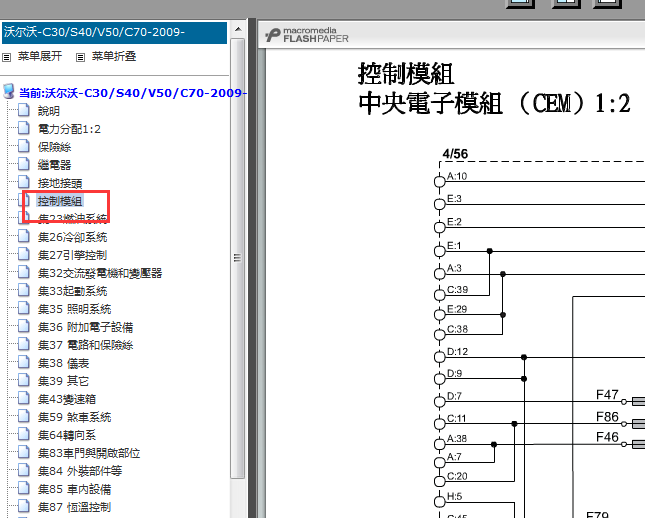Select 集39 其它
Image resolution: width=645 pixels, height=518 pixels.
tap(63, 381)
